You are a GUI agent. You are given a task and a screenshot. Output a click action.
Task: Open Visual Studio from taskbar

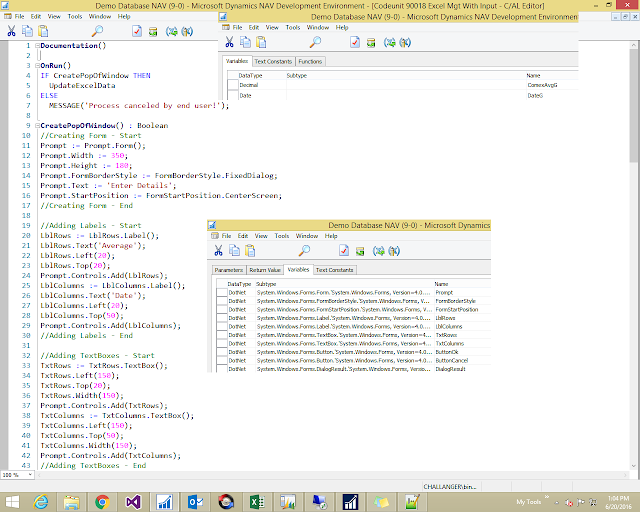click(x=133, y=502)
